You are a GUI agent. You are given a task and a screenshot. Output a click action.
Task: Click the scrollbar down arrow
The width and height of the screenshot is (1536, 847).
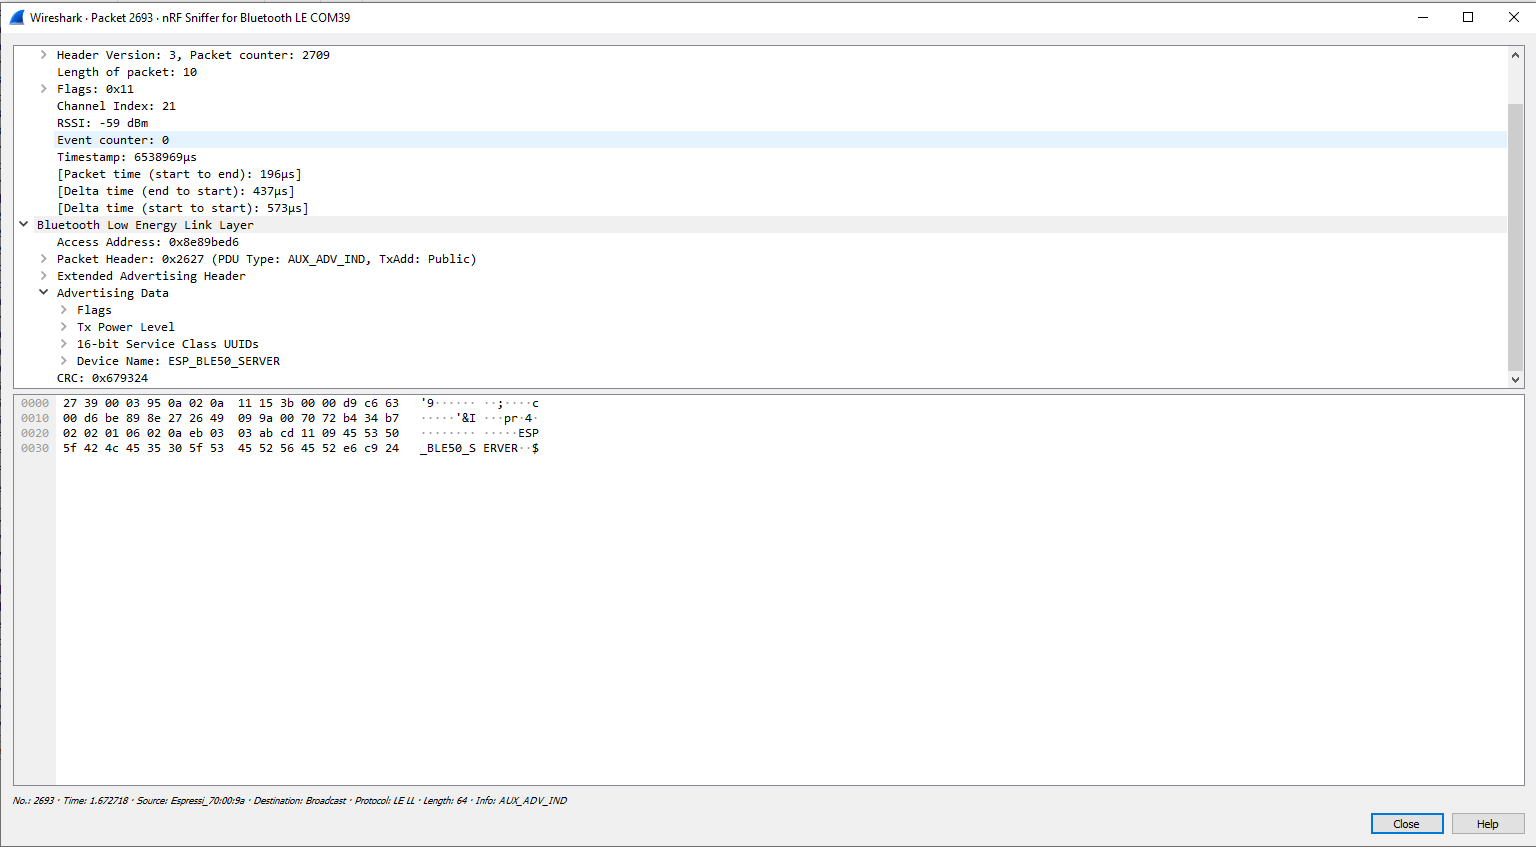(1516, 379)
